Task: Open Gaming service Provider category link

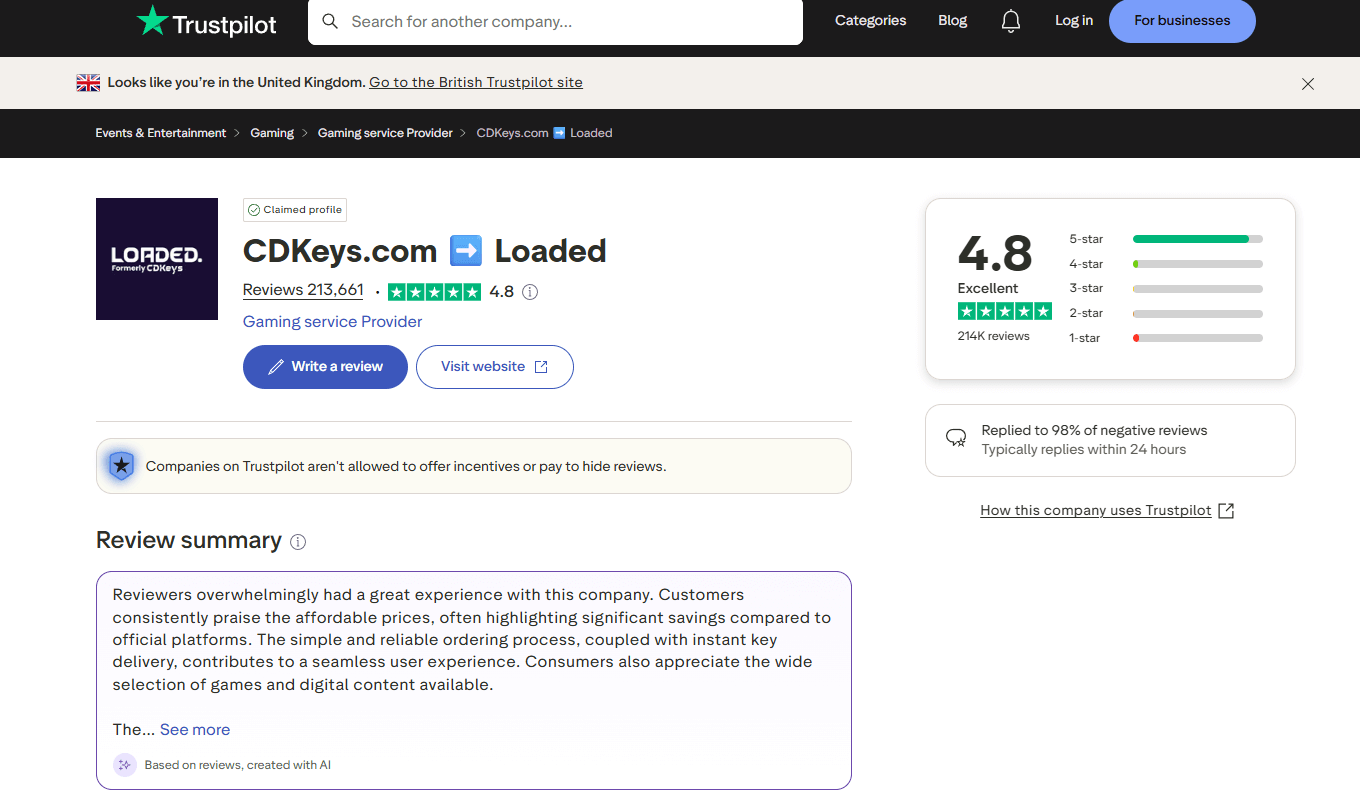Action: [332, 322]
